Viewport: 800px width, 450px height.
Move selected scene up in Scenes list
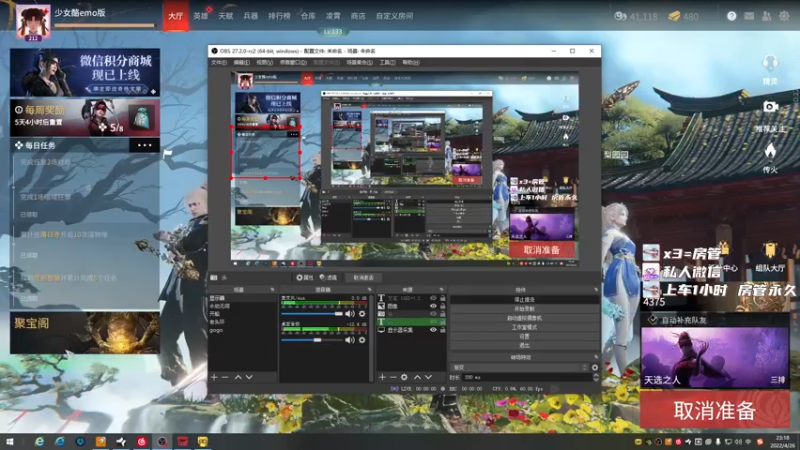click(x=238, y=377)
